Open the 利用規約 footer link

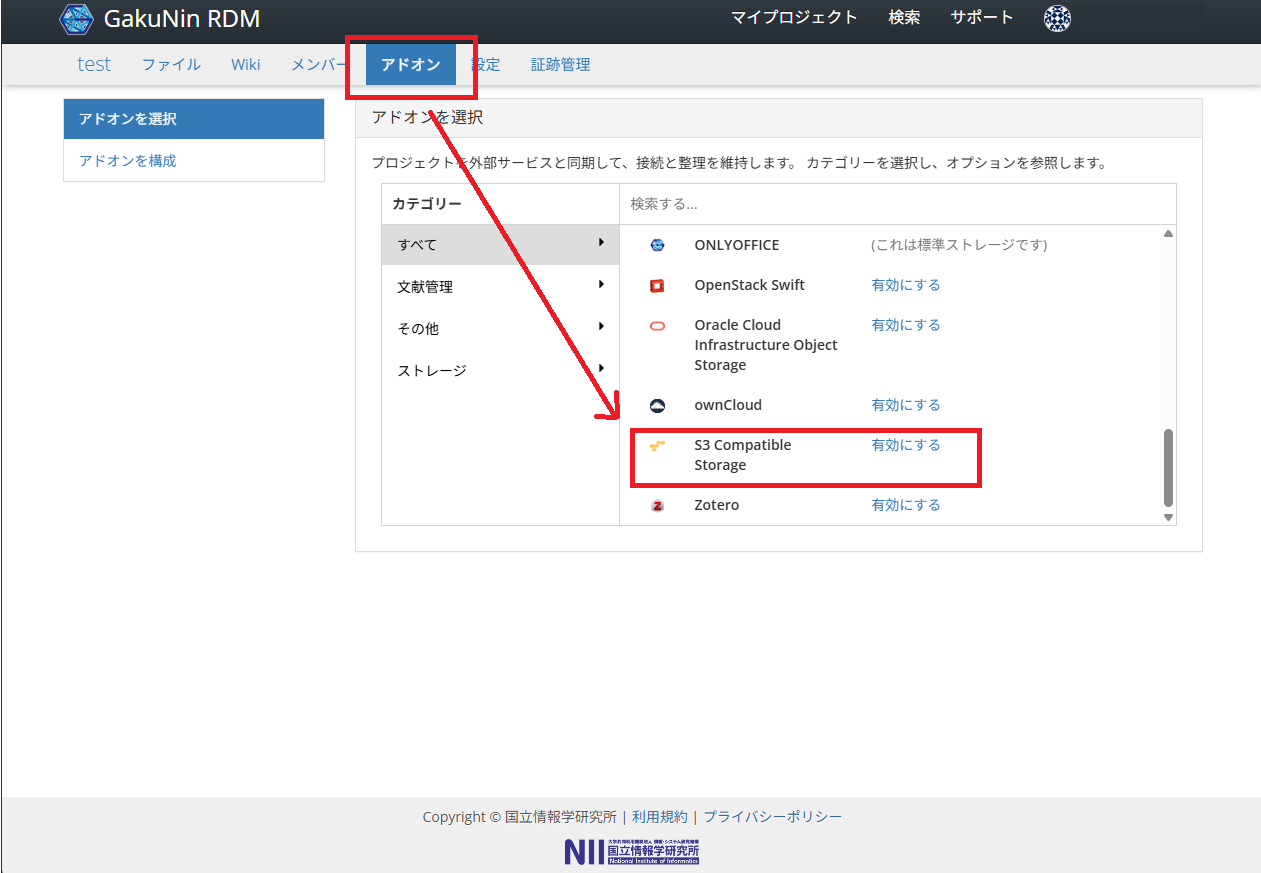coord(659,817)
